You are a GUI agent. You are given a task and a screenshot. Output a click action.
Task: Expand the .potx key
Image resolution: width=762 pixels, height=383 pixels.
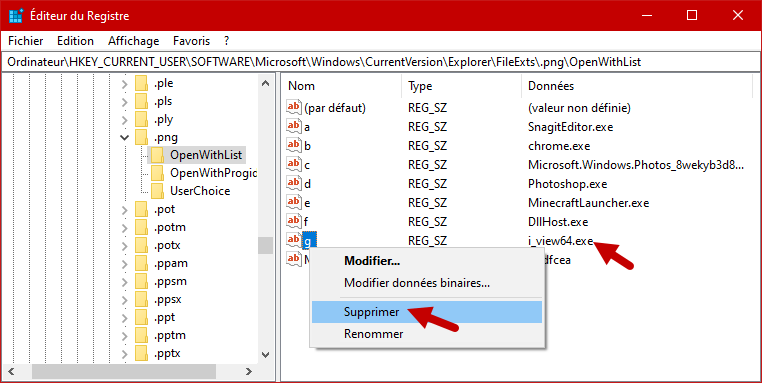coord(125,245)
